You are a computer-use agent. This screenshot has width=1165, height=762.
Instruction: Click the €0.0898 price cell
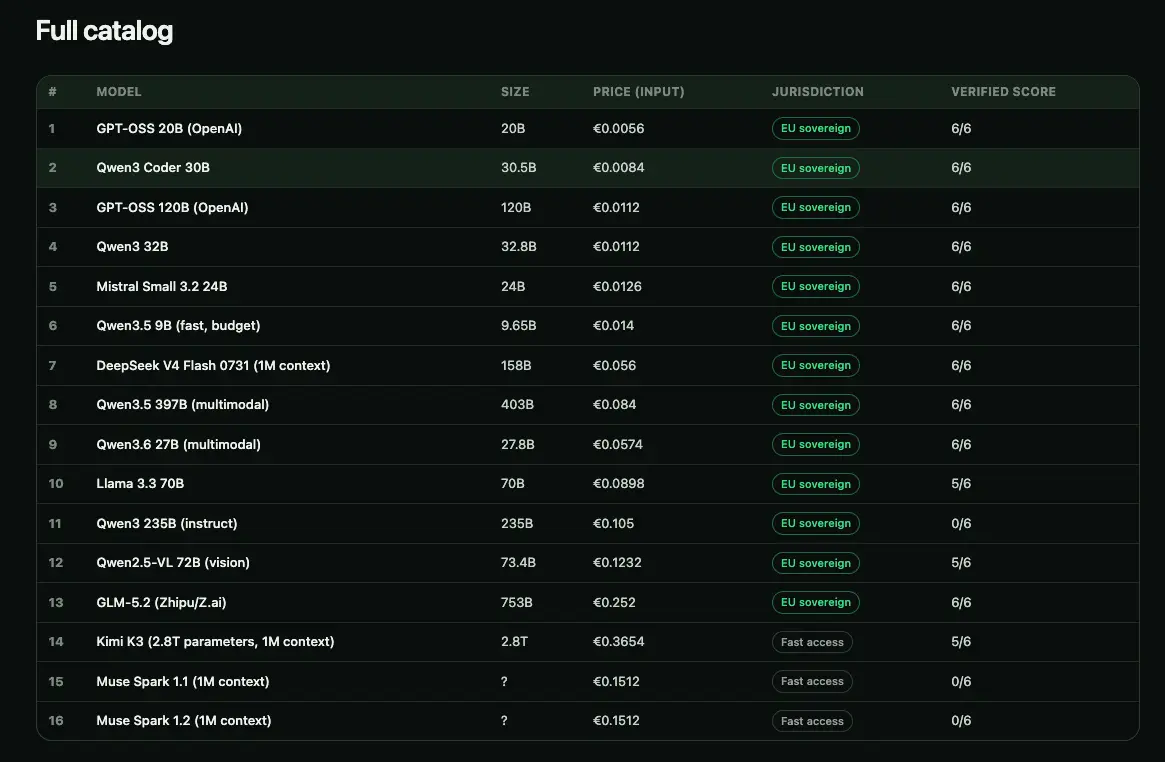[x=618, y=483]
